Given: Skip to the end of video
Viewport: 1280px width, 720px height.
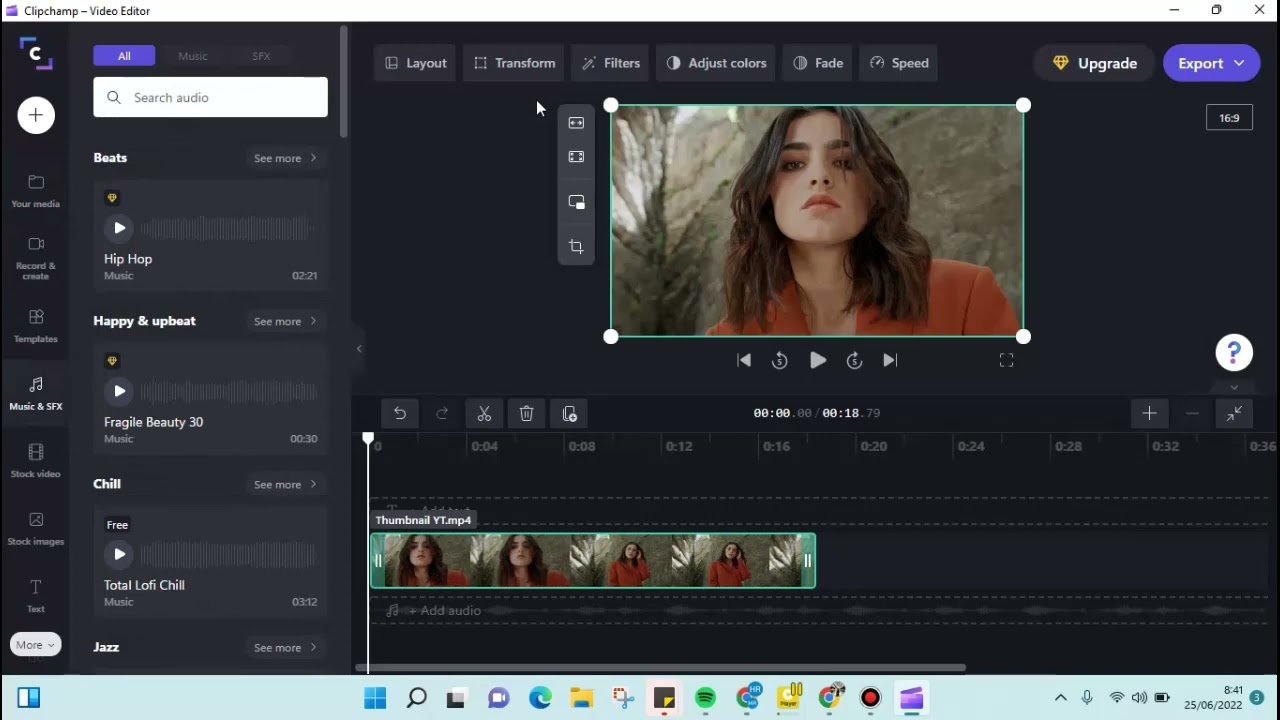Looking at the screenshot, I should [x=890, y=360].
